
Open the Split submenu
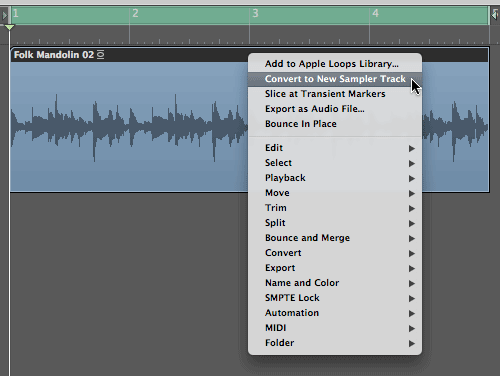tap(335, 223)
